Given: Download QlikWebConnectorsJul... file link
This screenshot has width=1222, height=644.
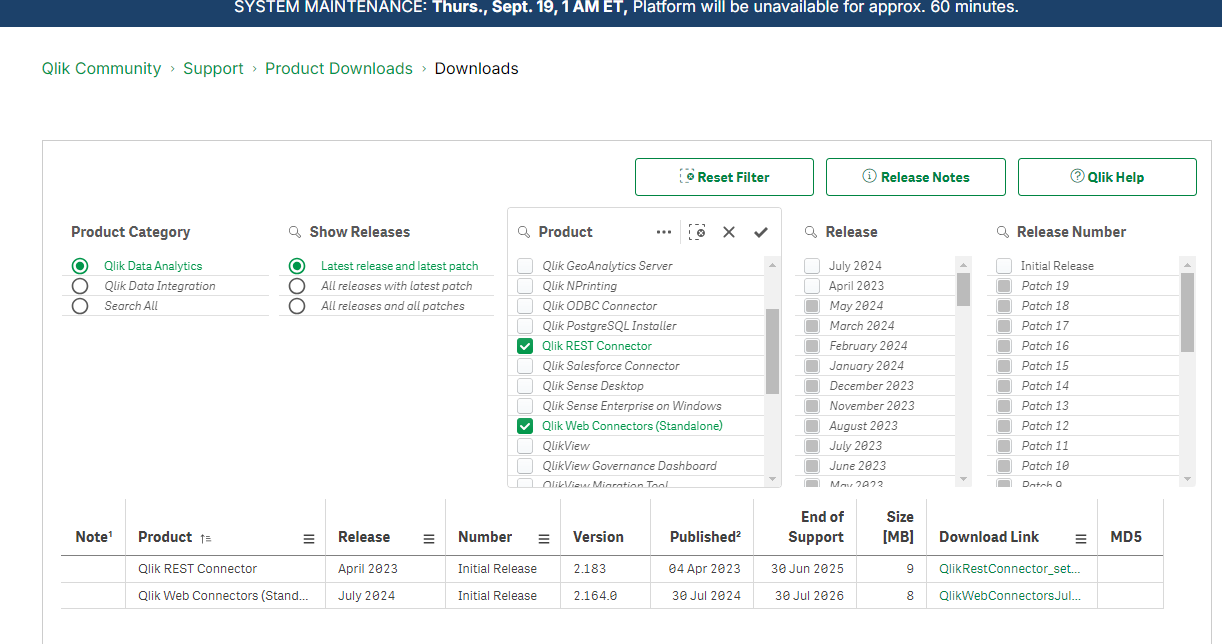Looking at the screenshot, I should tap(1010, 596).
